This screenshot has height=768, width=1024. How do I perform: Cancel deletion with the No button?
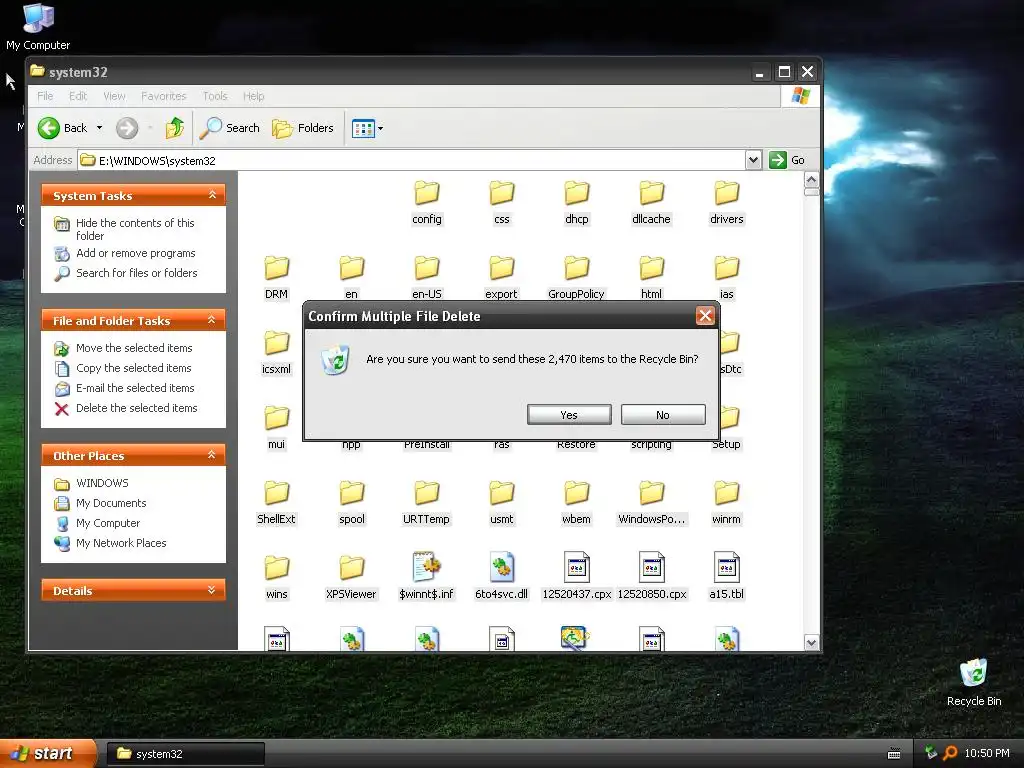[x=663, y=415]
